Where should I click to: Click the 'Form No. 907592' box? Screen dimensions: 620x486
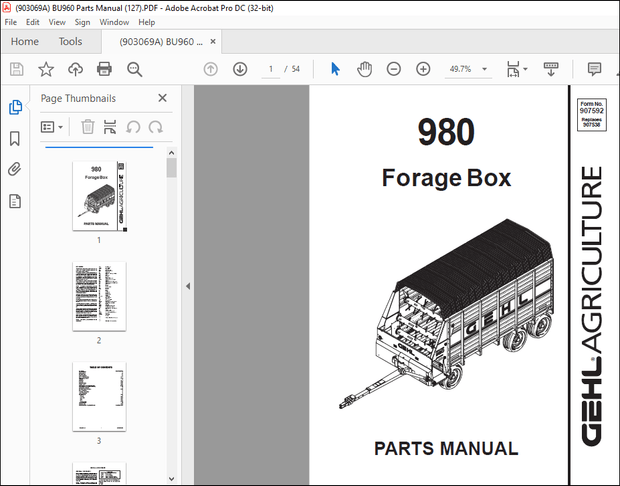(x=592, y=115)
